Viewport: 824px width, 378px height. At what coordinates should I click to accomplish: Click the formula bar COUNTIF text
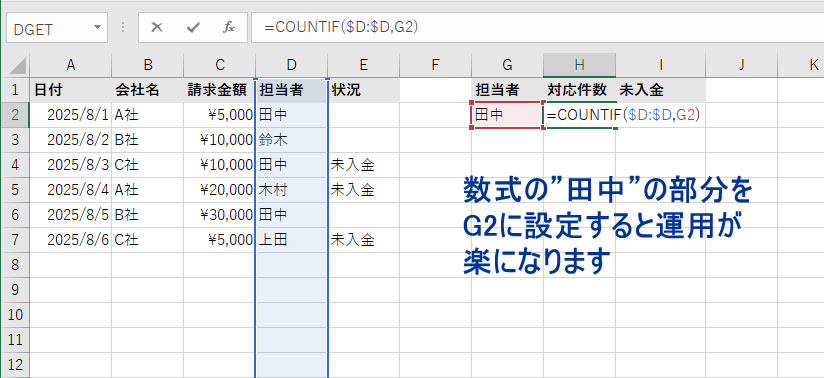[341, 27]
